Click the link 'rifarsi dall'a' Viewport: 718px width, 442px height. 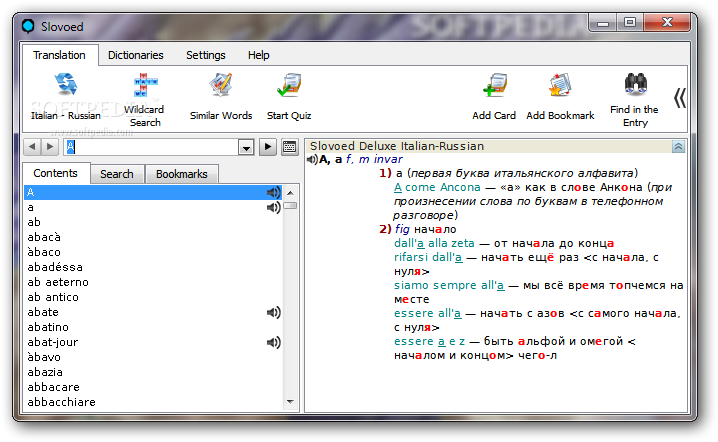click(x=428, y=257)
